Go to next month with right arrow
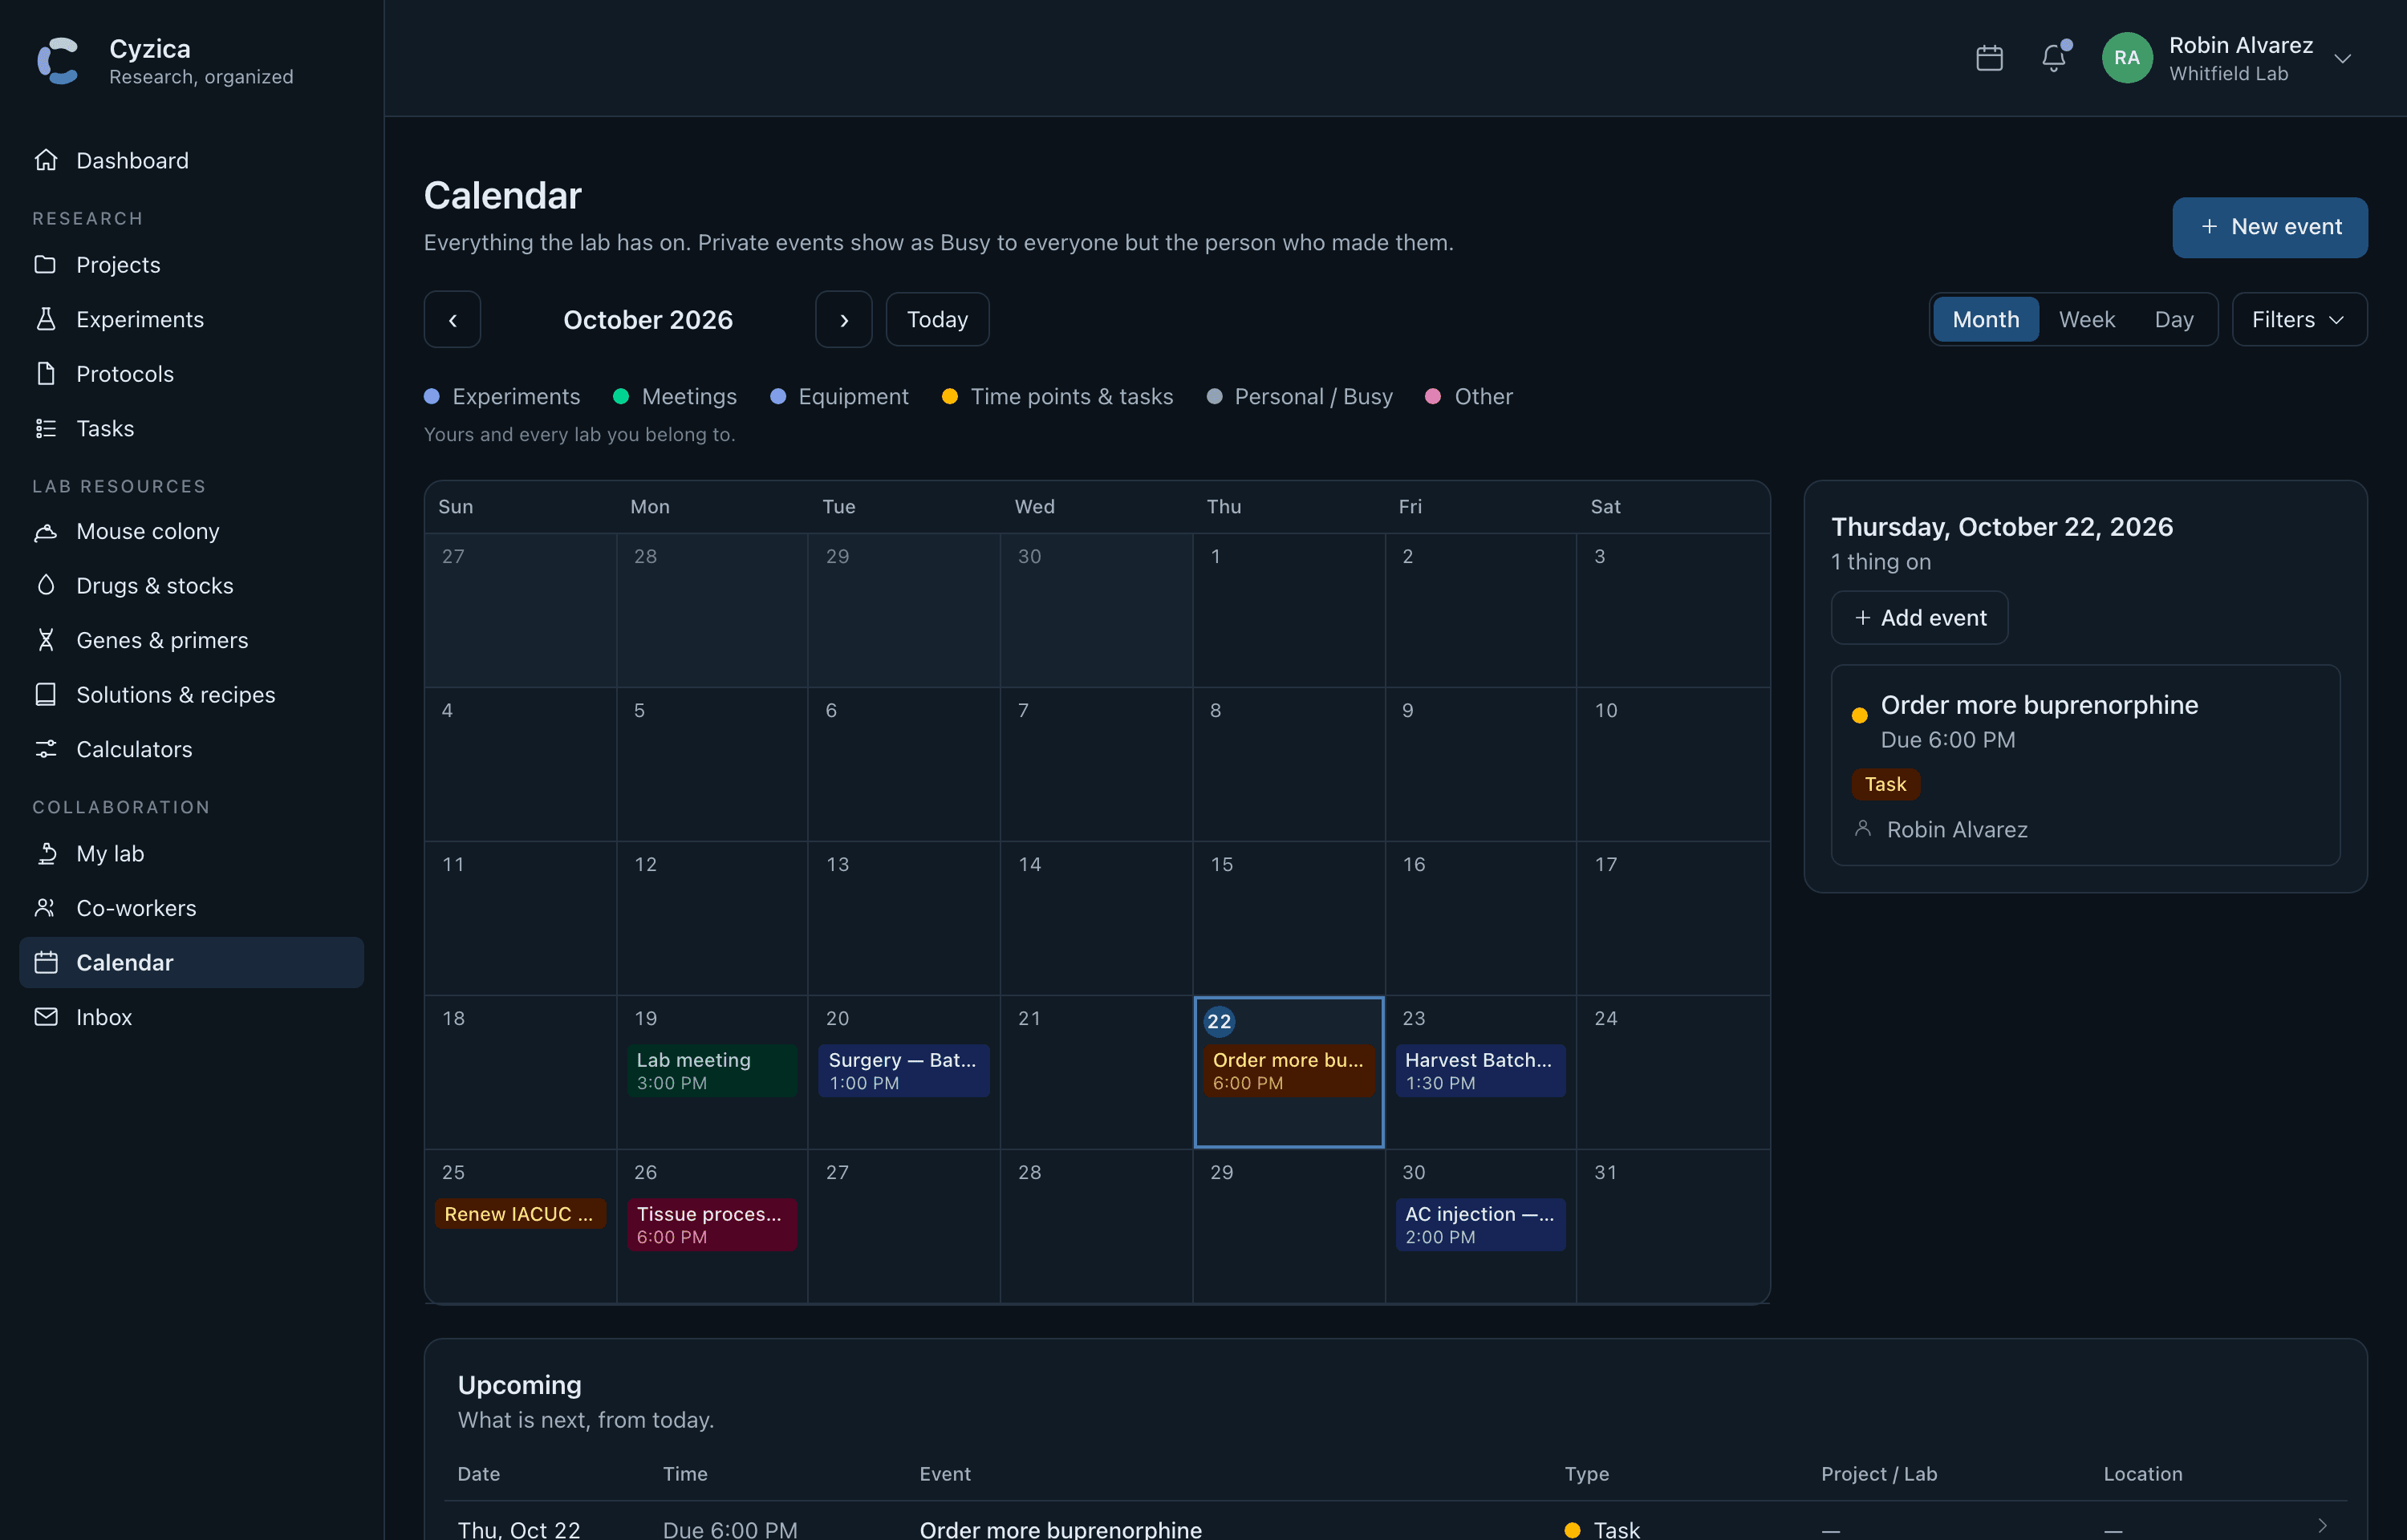The height and width of the screenshot is (1540, 2407). coord(844,320)
